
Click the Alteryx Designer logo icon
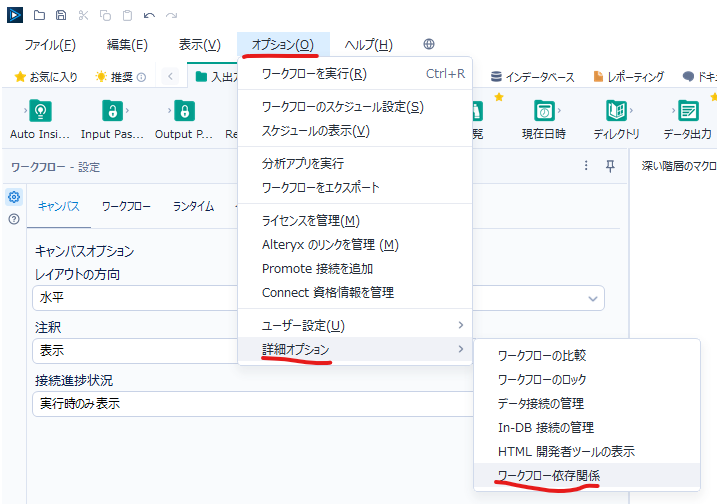pos(15,15)
